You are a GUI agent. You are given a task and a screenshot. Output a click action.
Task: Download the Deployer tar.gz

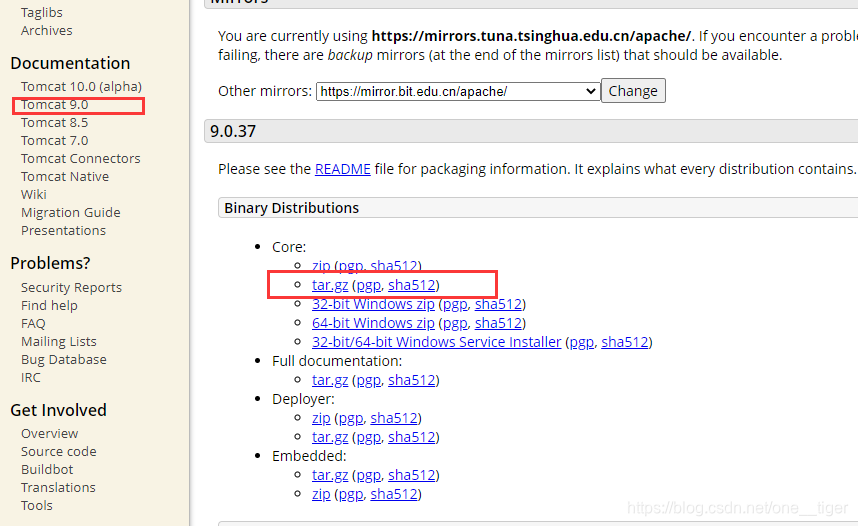tap(330, 437)
